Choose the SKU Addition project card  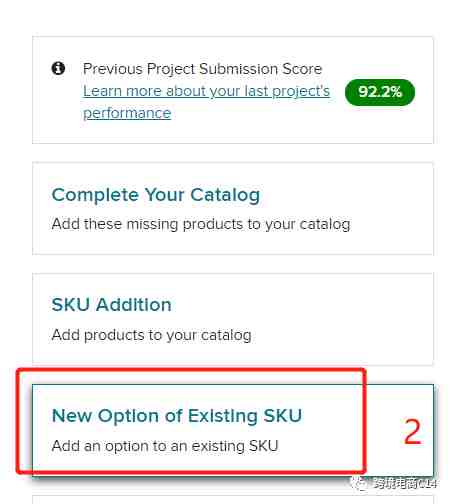(x=233, y=319)
